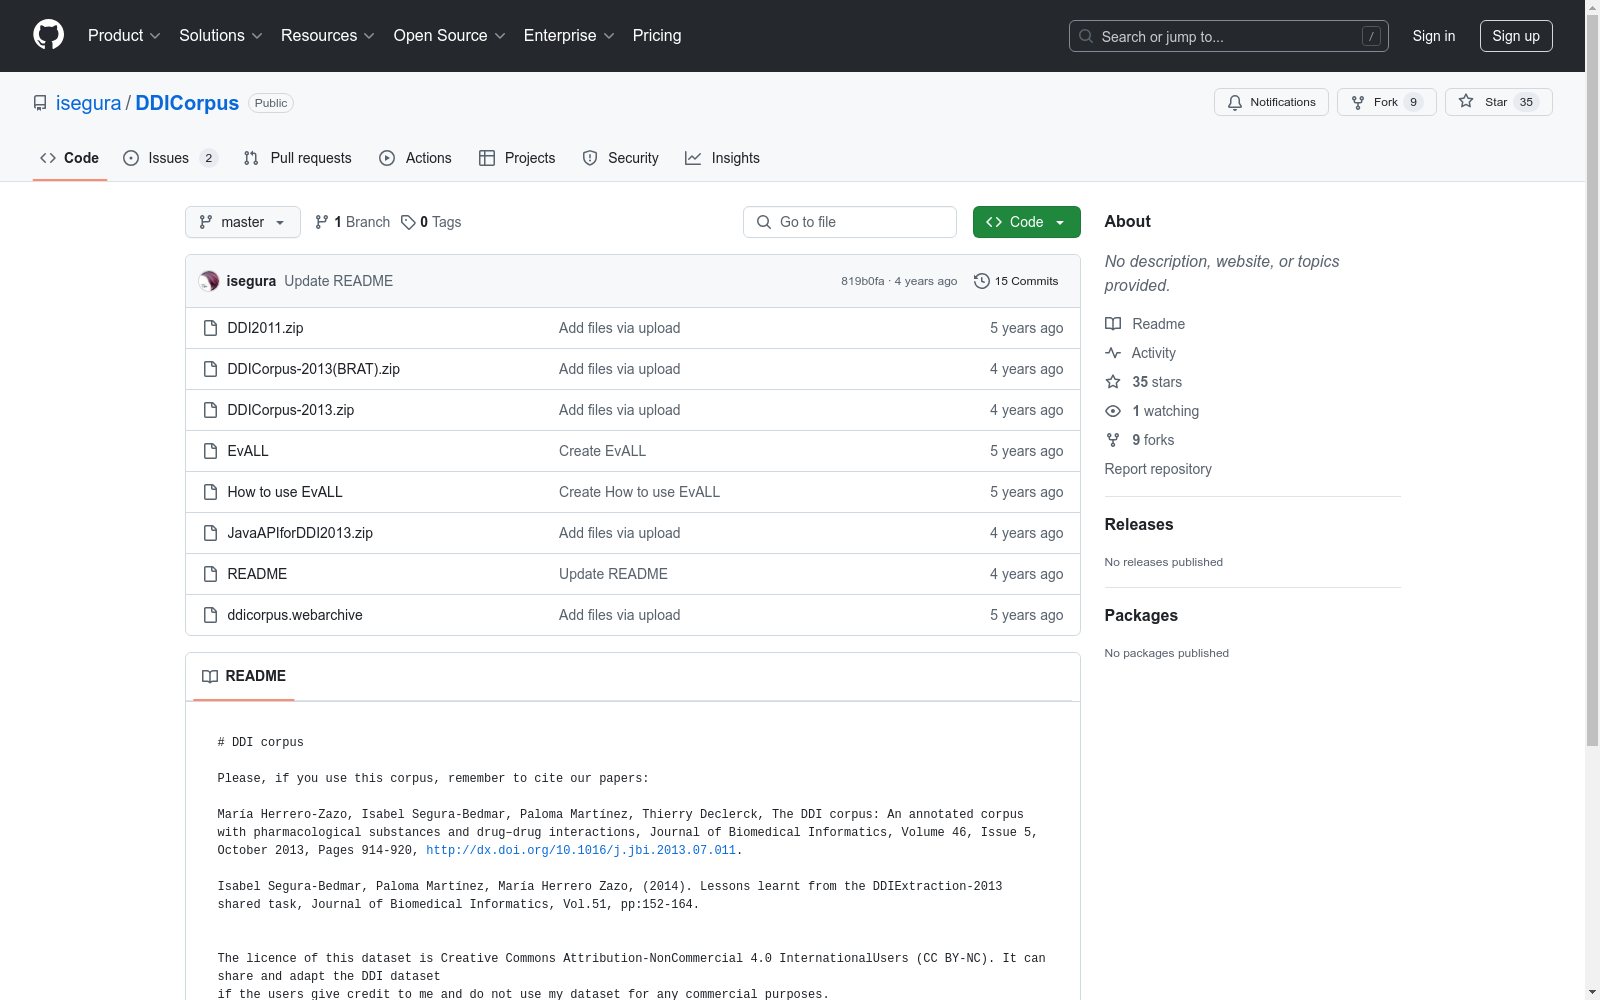Switch to the Issues tab
Image resolution: width=1600 pixels, height=1000 pixels.
(170, 158)
